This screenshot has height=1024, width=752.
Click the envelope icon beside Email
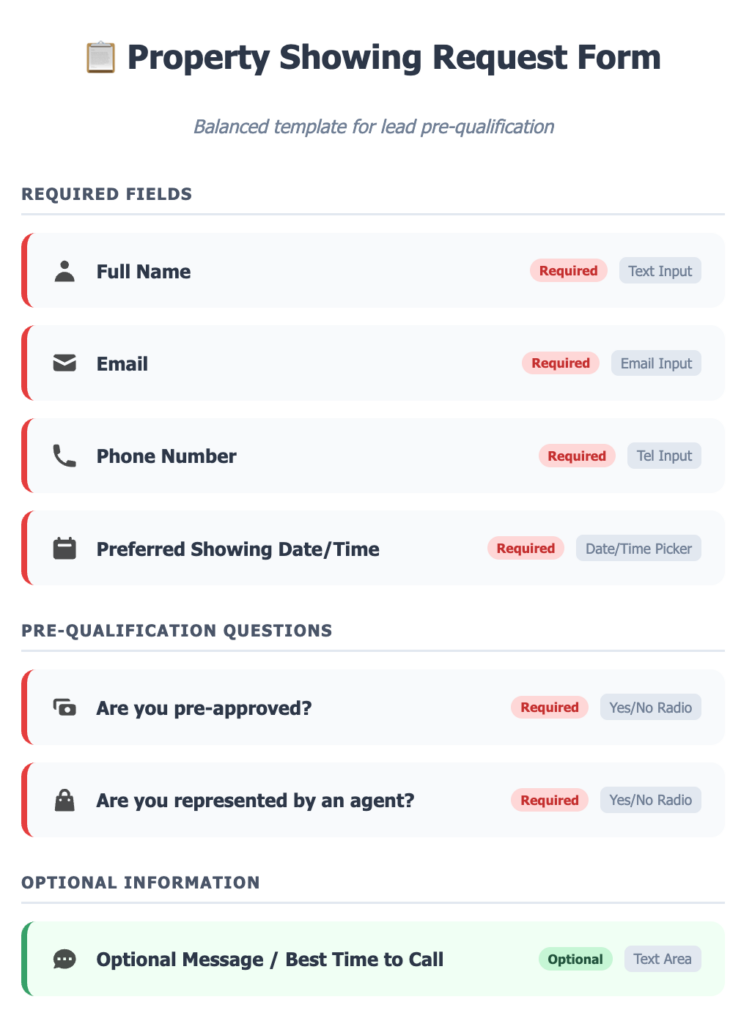click(65, 364)
